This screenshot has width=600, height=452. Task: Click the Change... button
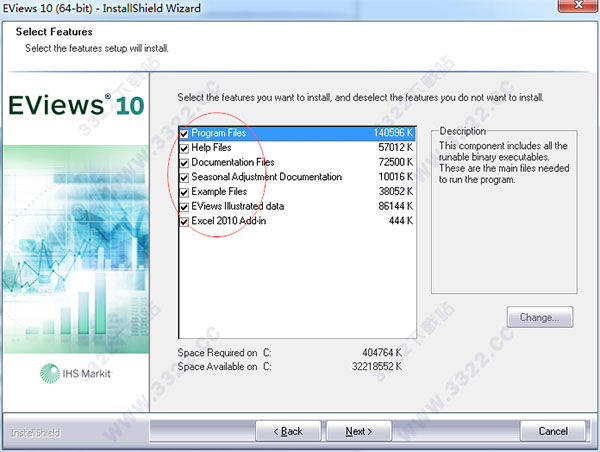coord(540,317)
